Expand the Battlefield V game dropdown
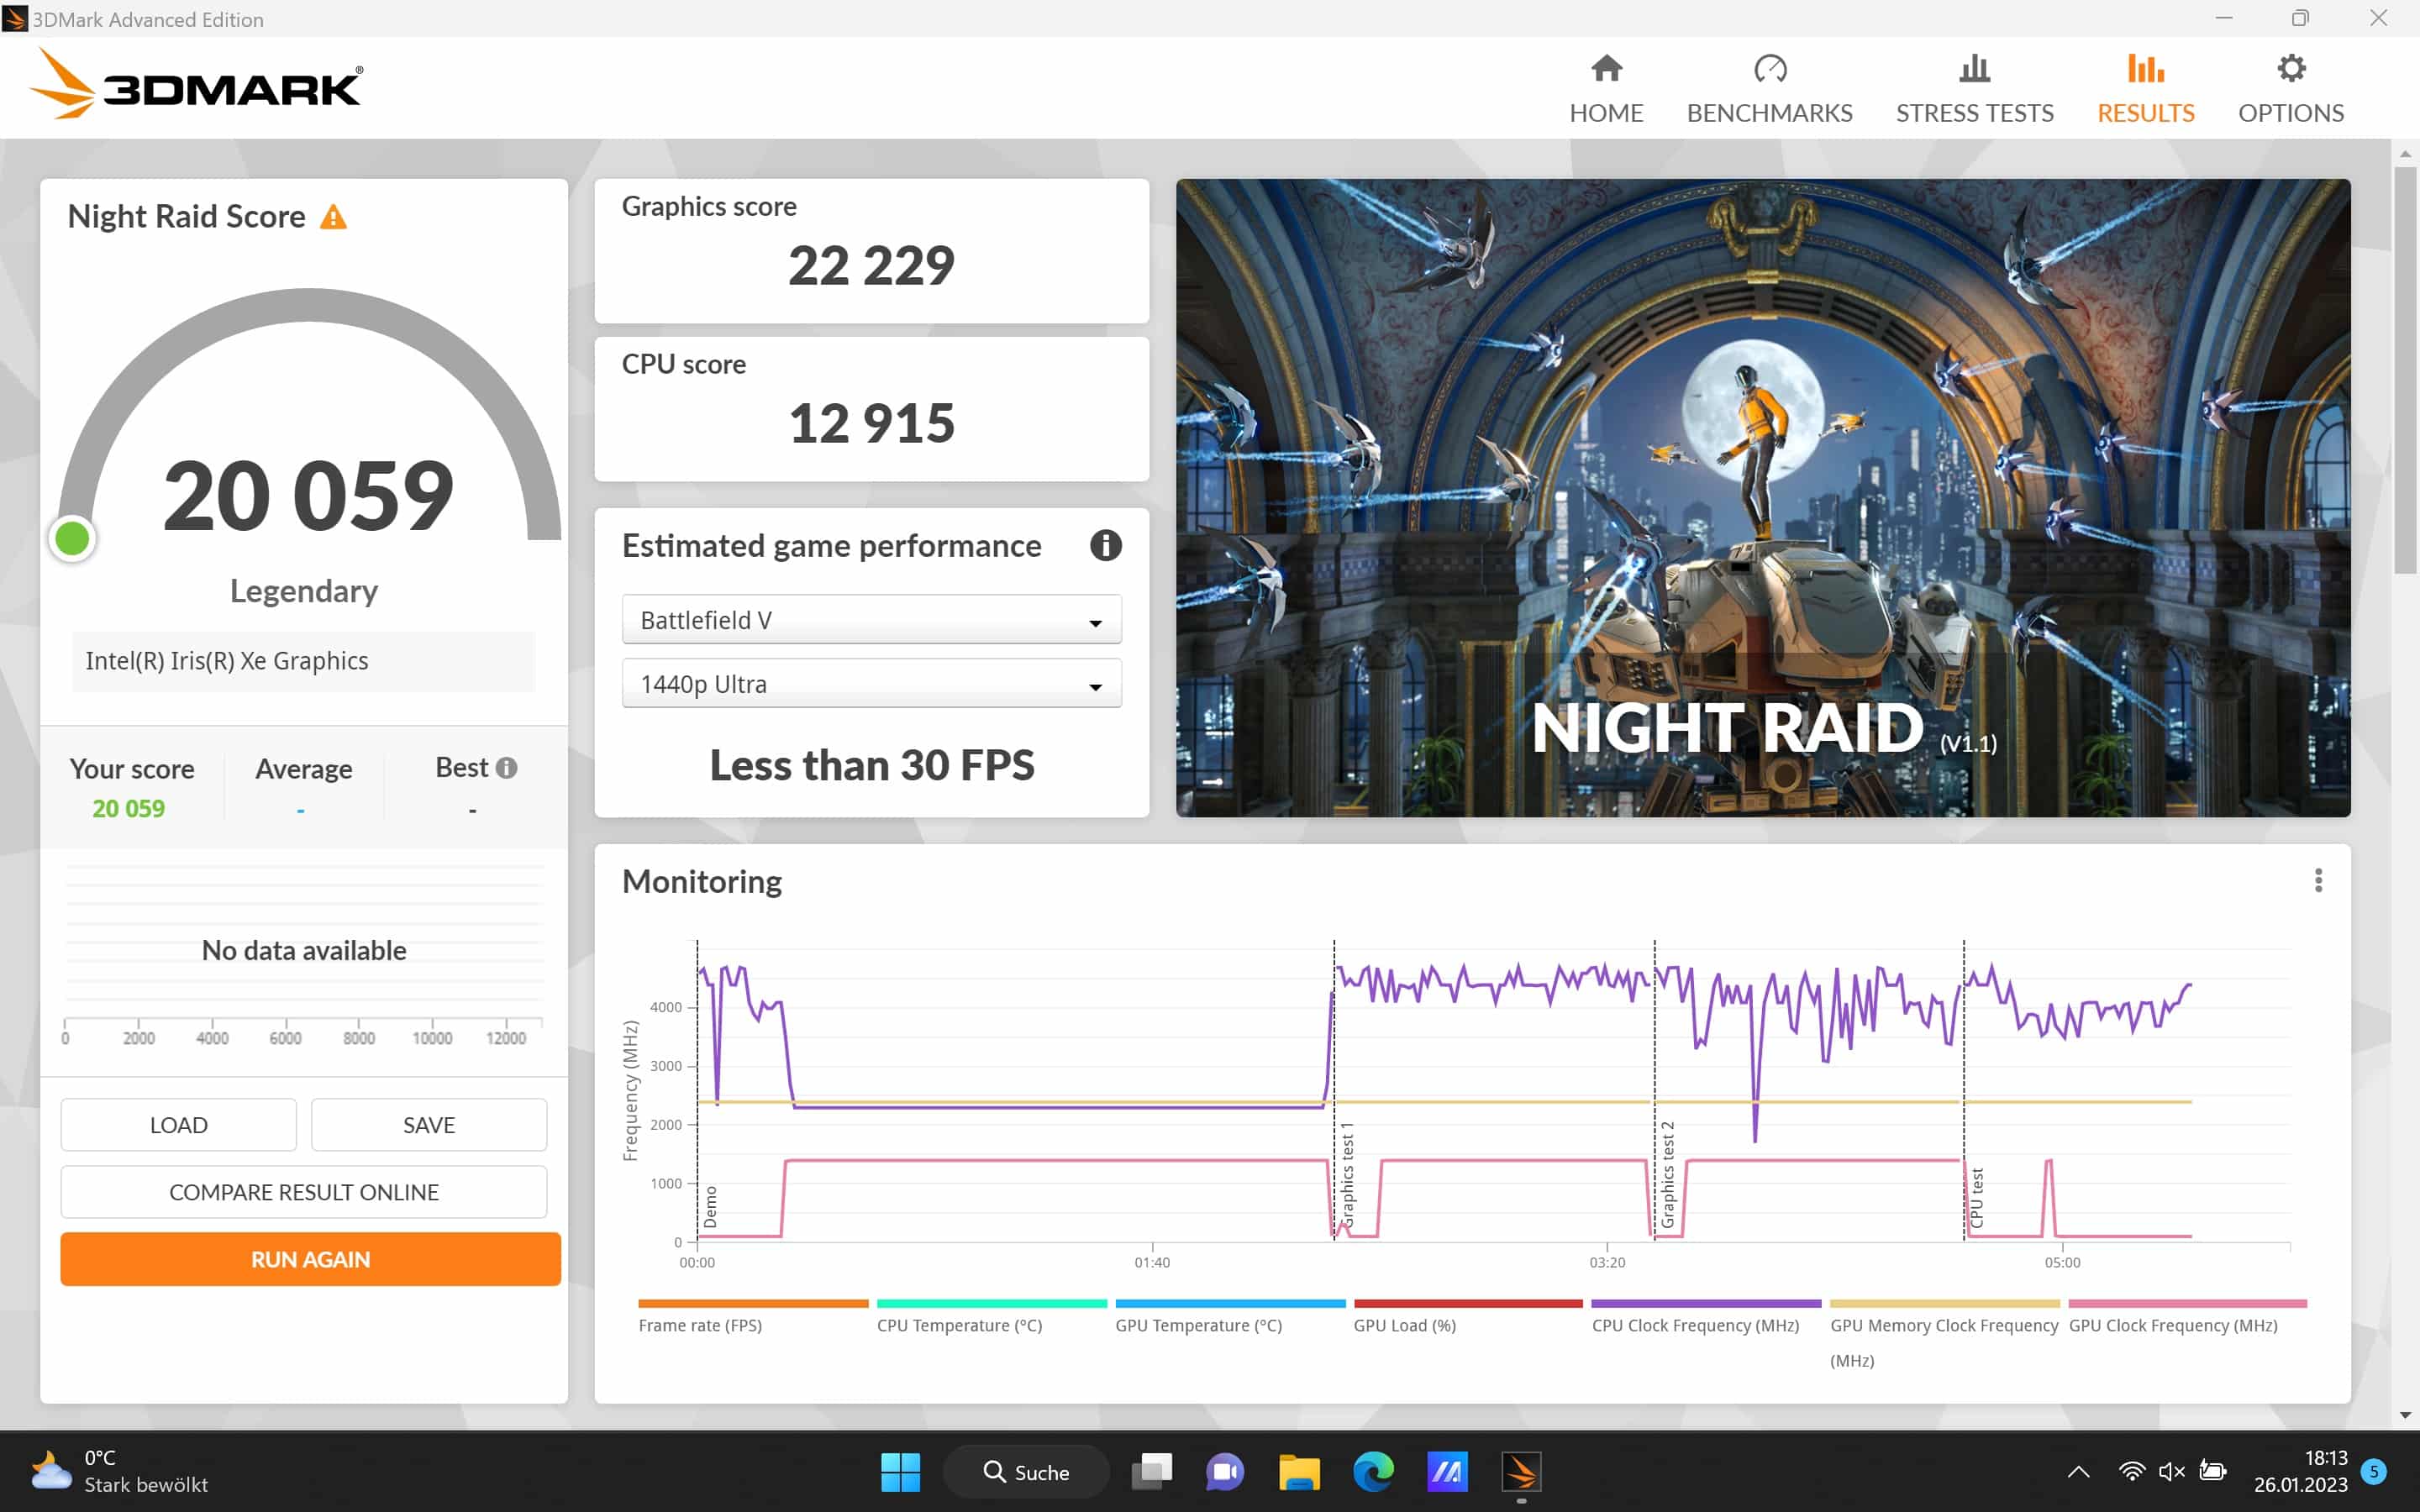The image size is (2420, 1512). (871, 620)
